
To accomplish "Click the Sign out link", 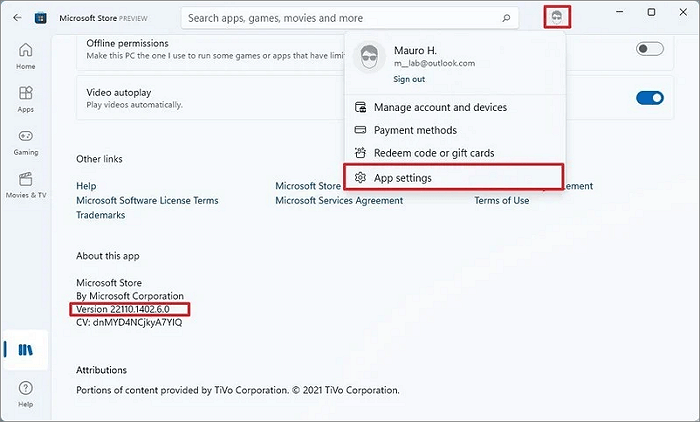I will (x=409, y=78).
